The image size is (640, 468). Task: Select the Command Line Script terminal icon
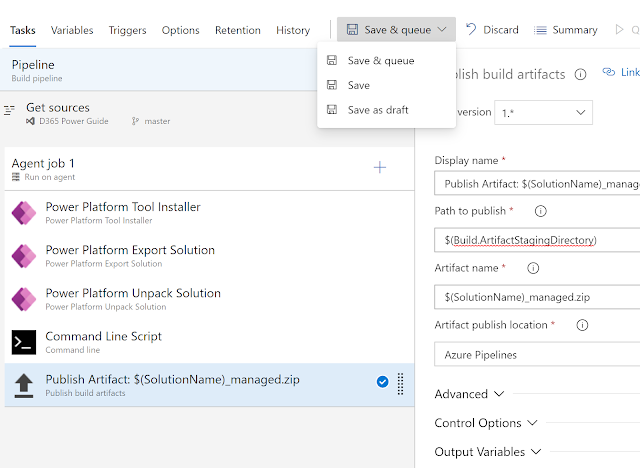23,342
